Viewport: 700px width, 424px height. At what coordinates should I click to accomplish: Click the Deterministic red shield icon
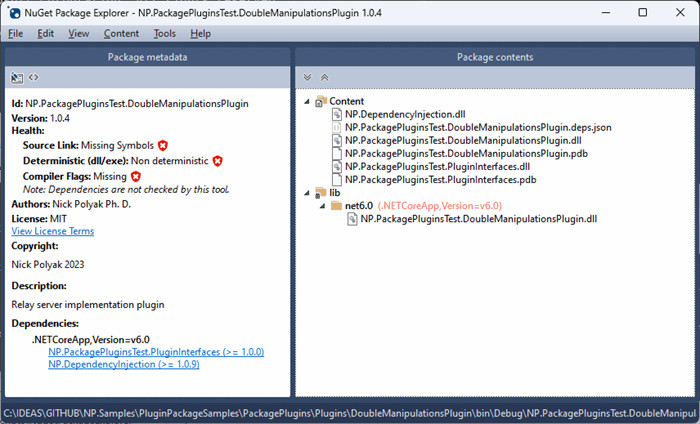(217, 161)
